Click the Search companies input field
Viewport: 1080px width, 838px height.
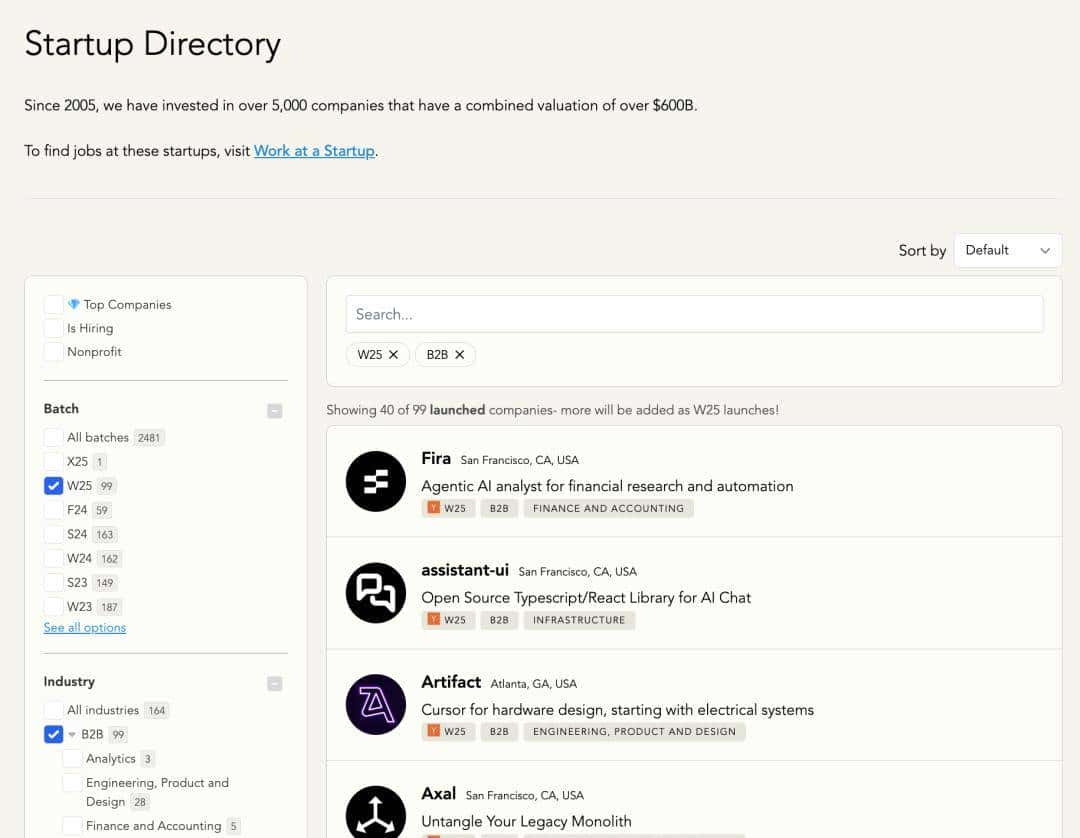point(694,314)
